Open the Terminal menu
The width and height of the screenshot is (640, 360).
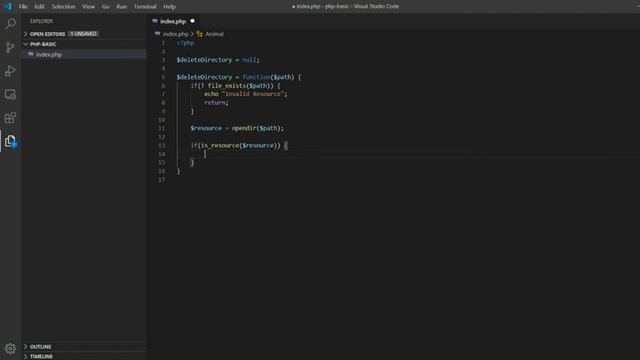coord(145,7)
